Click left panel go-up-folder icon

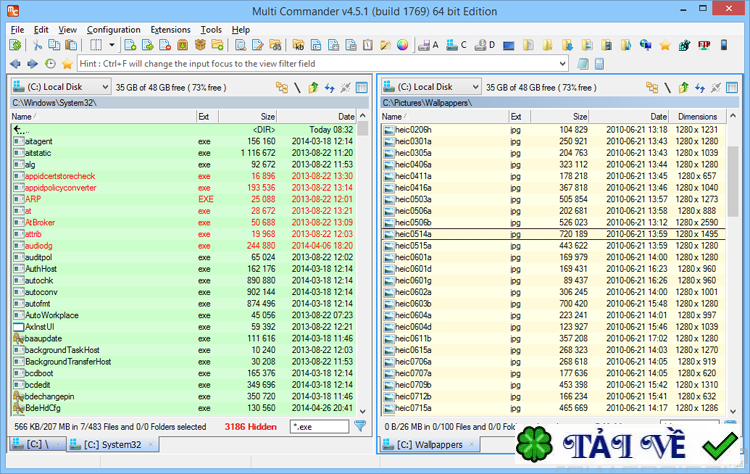click(313, 88)
